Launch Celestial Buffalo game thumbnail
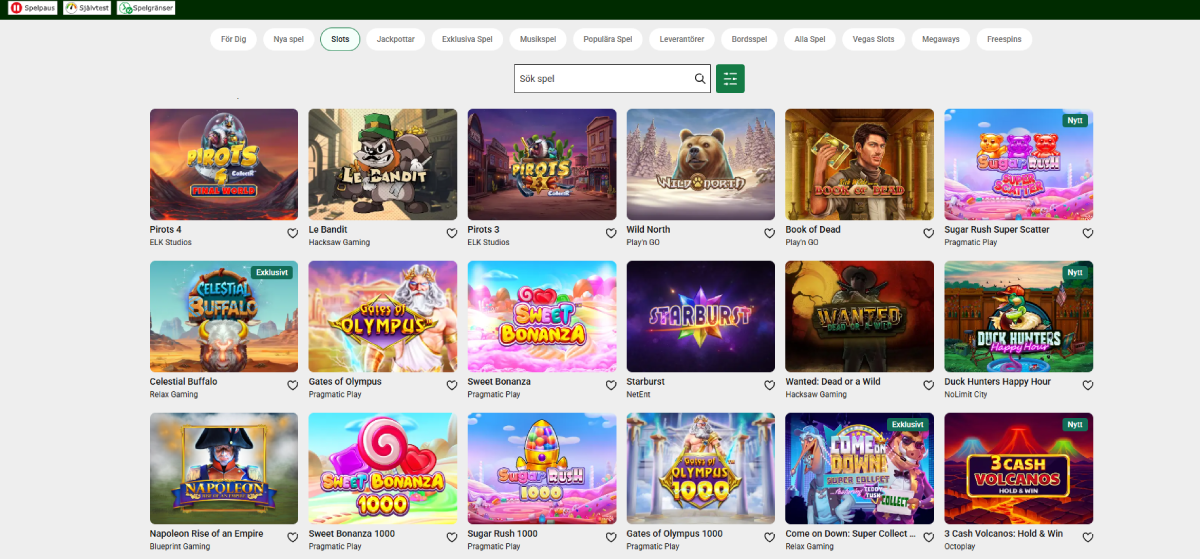The width and height of the screenshot is (1200, 559). pos(224,316)
